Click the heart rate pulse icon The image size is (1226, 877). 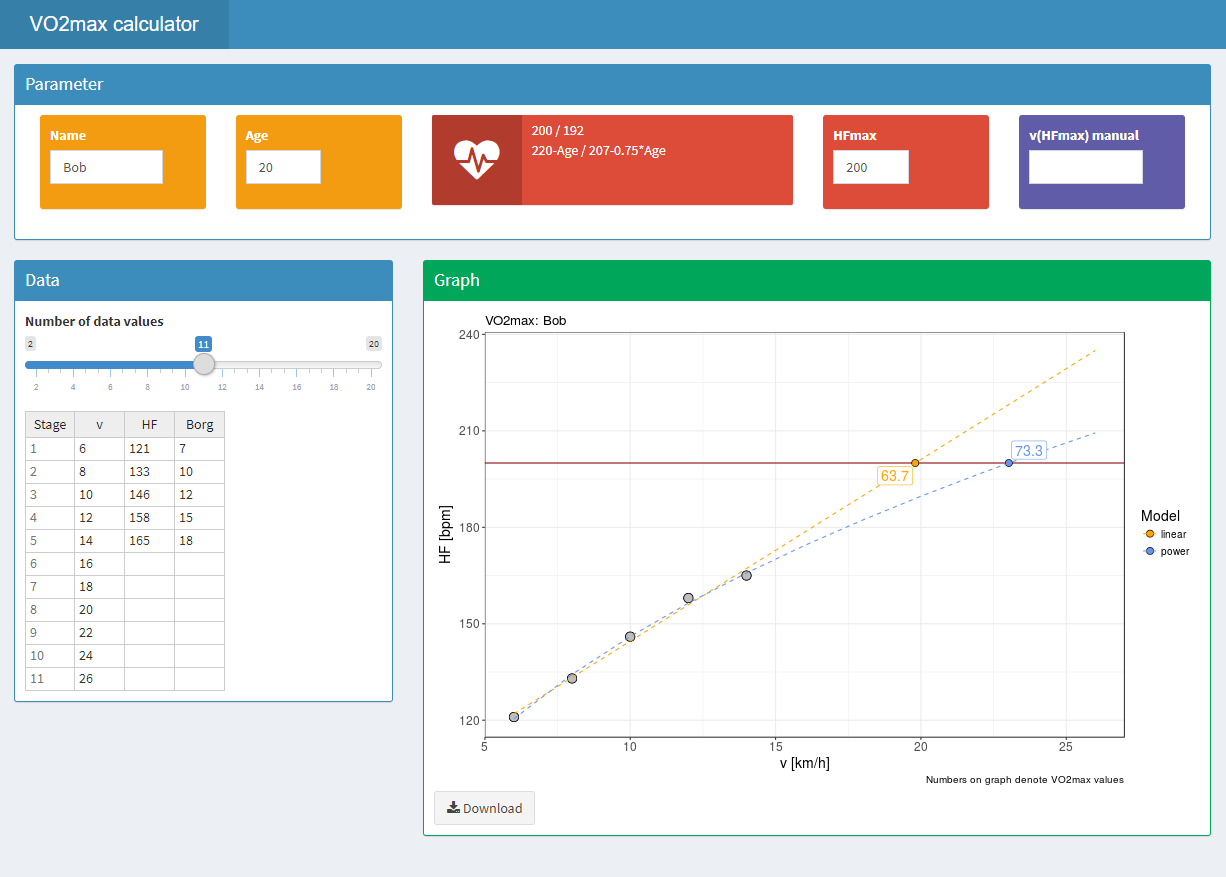pos(476,160)
